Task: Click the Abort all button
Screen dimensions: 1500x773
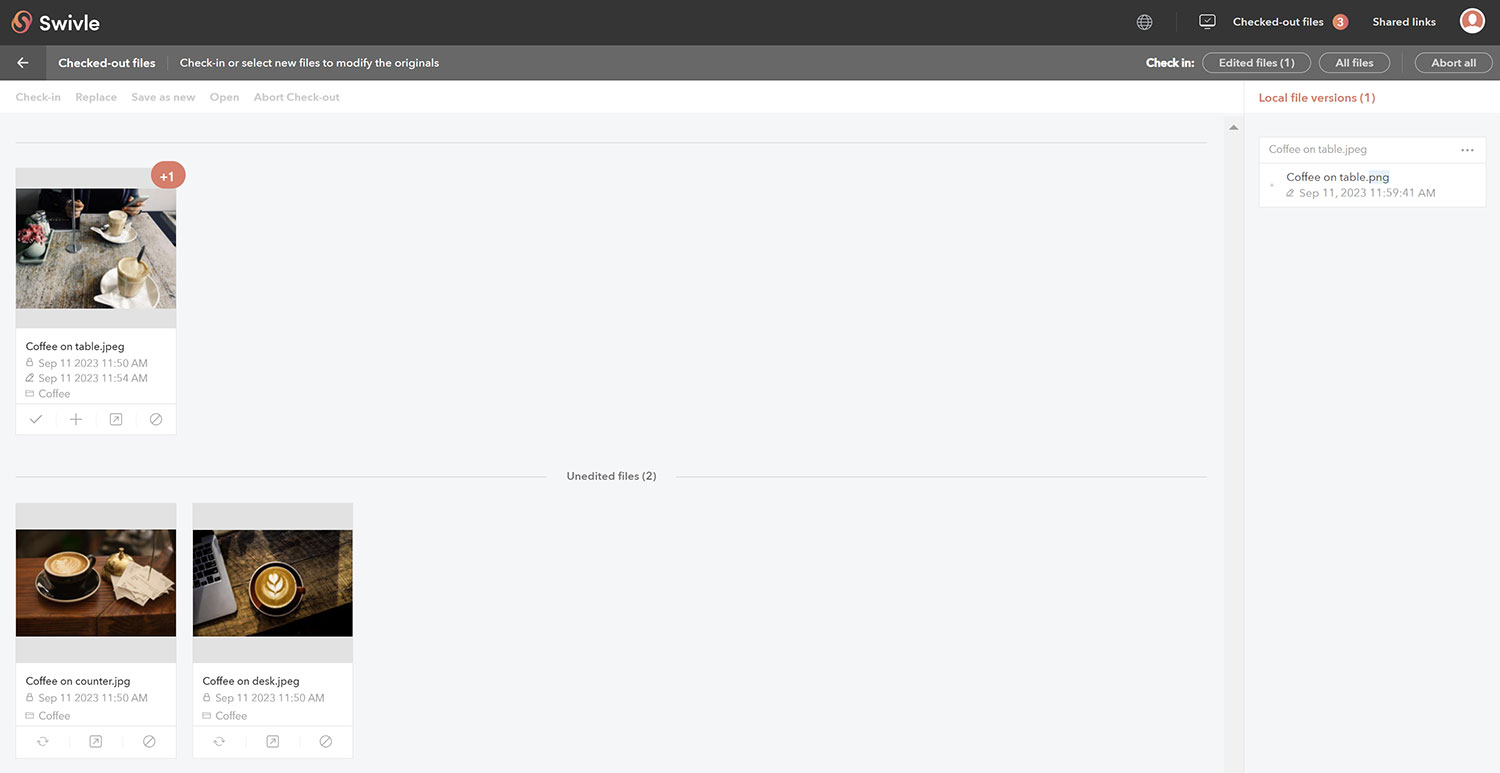Action: [1453, 62]
